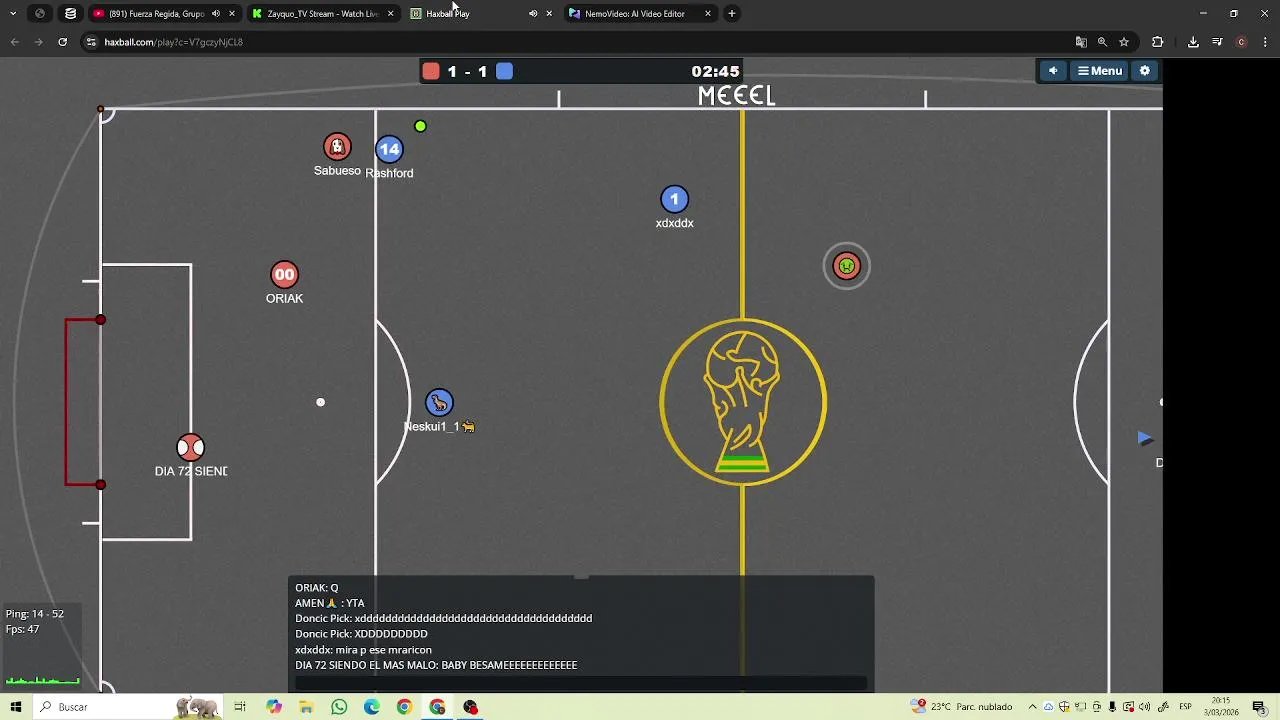The height and width of the screenshot is (720, 1280).
Task: Click the first pinned round-icon tab
Action: (40, 14)
